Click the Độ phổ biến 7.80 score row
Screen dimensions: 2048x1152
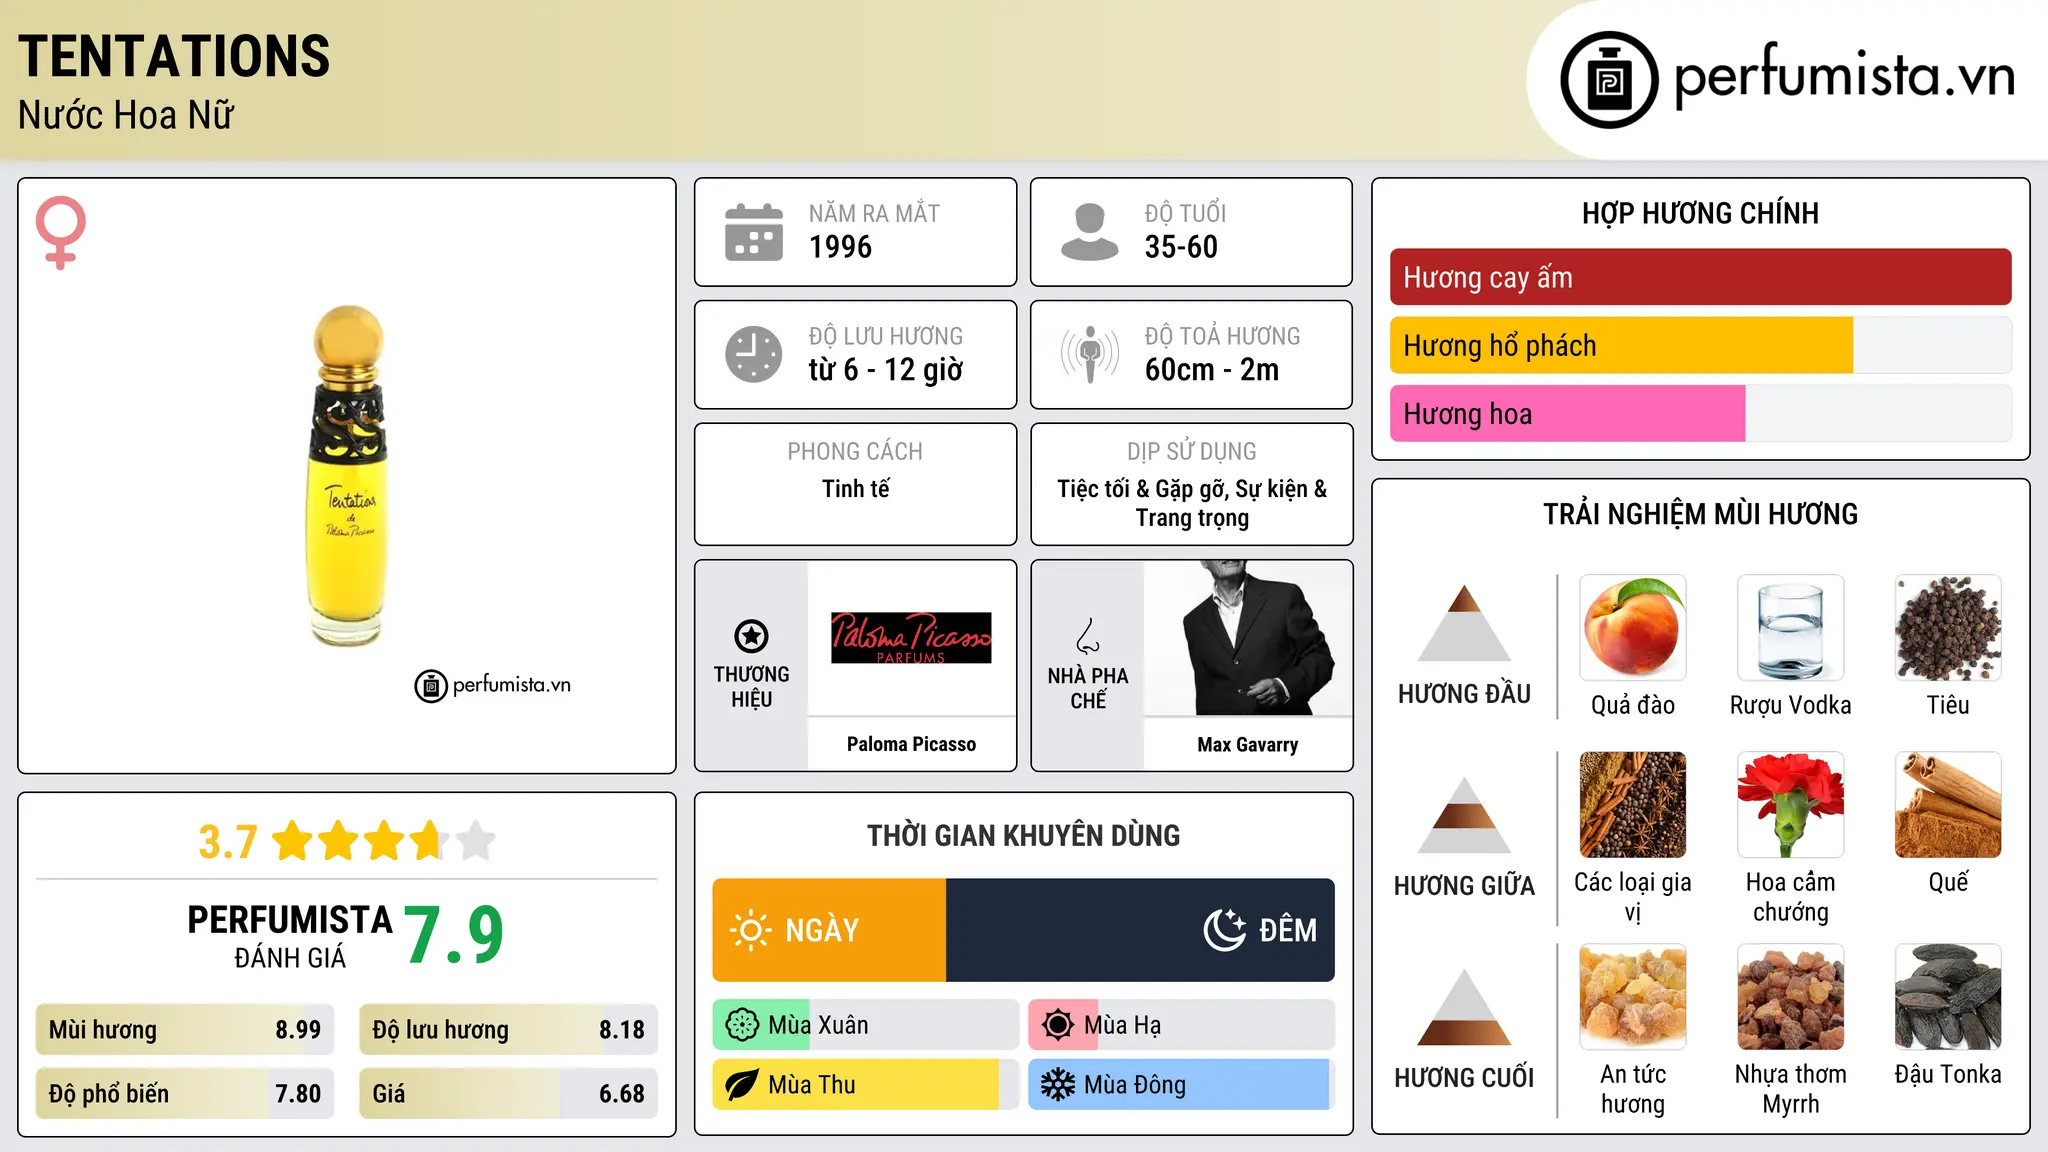[x=185, y=1093]
